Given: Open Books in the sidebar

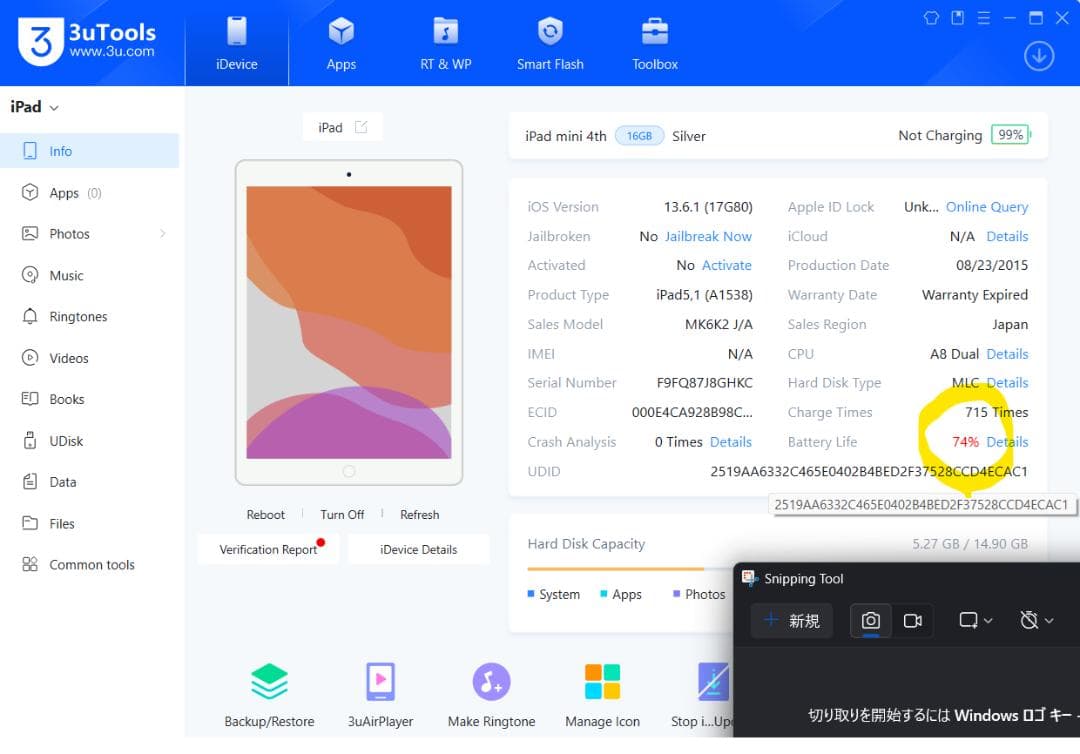Looking at the screenshot, I should pyautogui.click(x=90, y=399).
